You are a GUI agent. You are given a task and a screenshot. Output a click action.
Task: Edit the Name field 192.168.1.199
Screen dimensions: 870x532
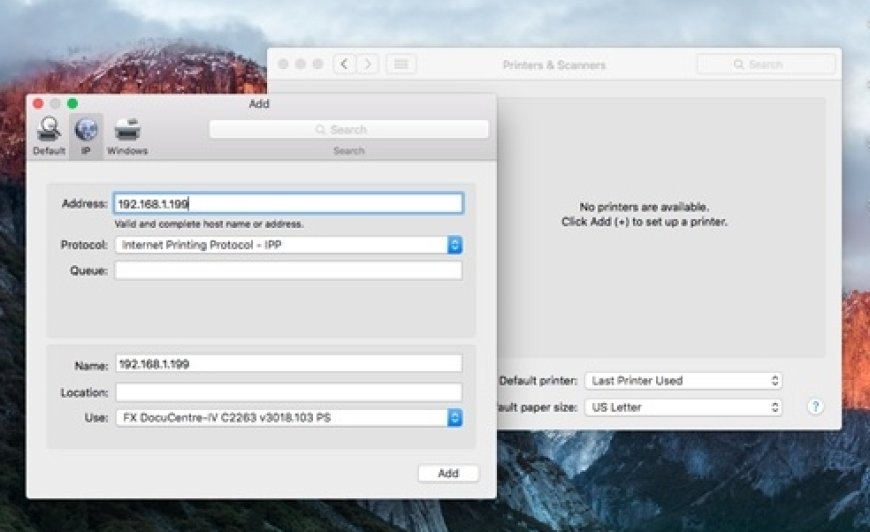point(288,364)
